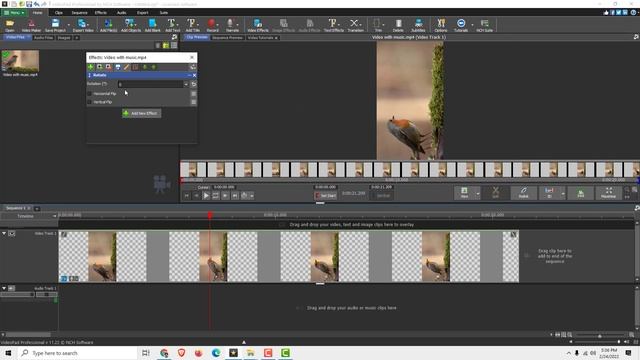This screenshot has height=360, width=640.
Task: Click the Maximize preview button
Action: click(608, 192)
